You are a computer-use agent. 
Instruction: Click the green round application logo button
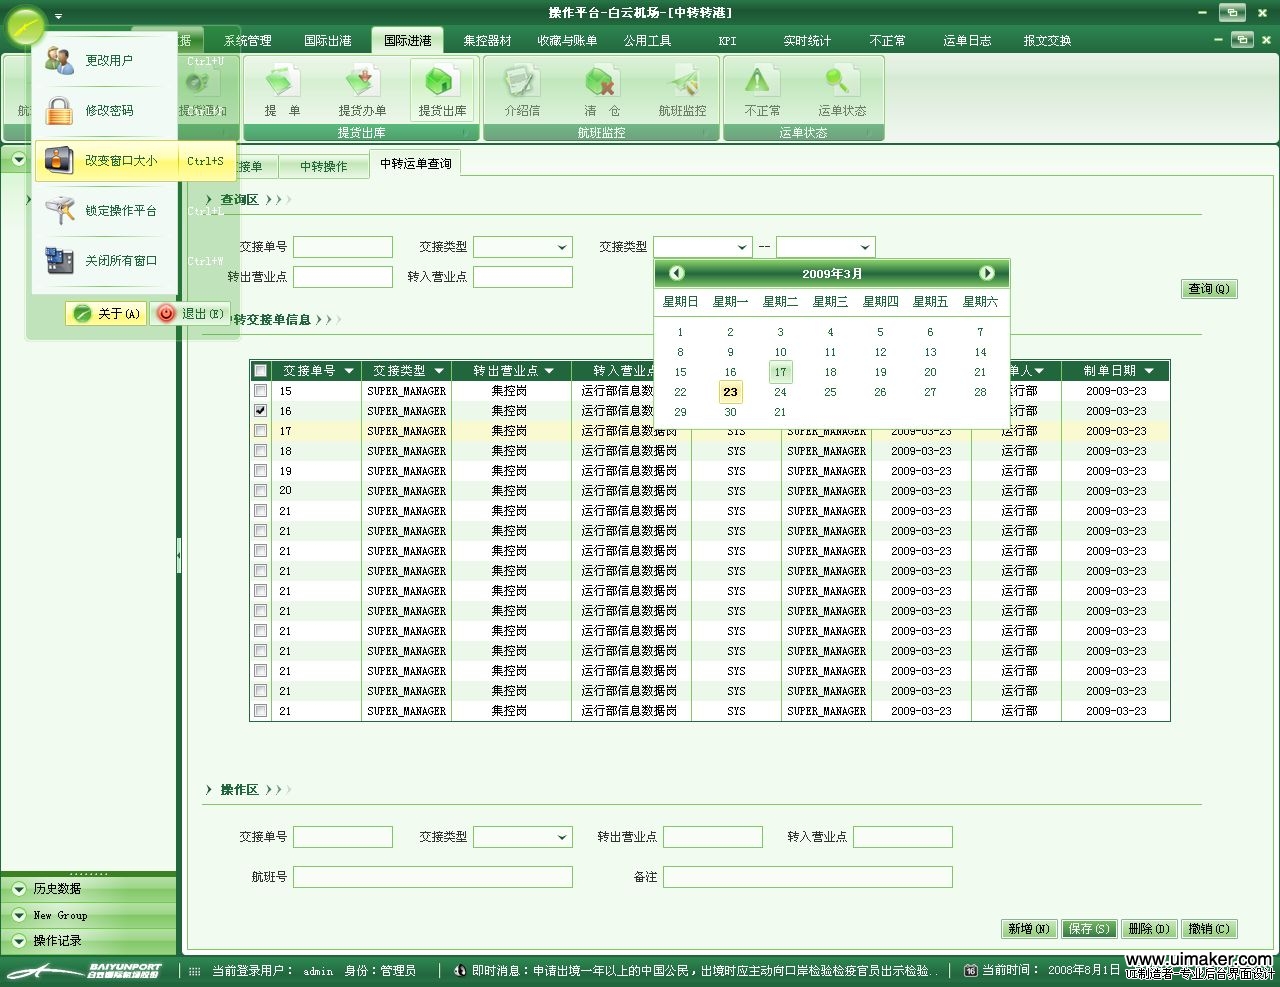[25, 25]
